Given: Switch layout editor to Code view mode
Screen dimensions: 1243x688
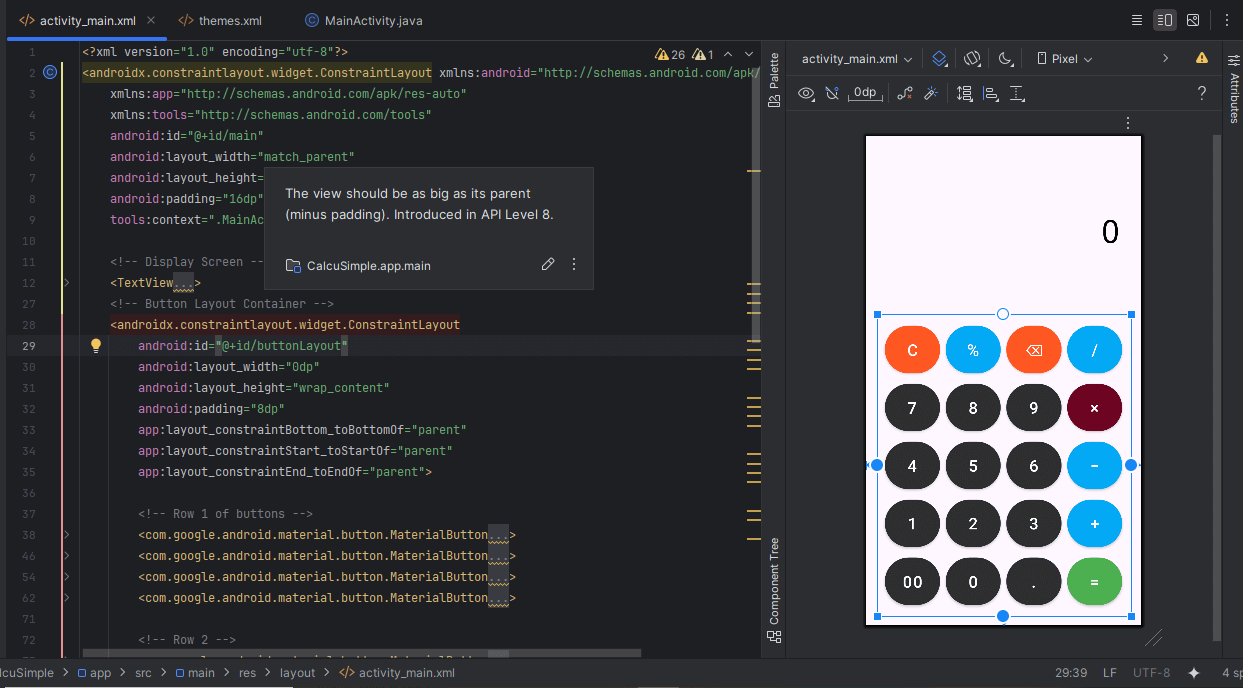Looking at the screenshot, I should click(1137, 20).
